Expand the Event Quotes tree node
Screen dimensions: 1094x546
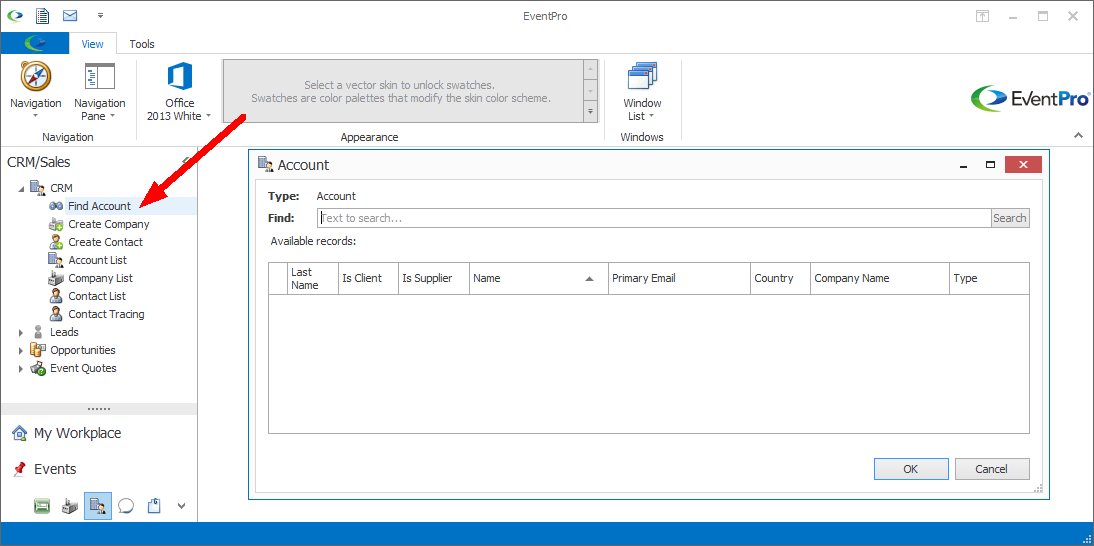point(21,369)
